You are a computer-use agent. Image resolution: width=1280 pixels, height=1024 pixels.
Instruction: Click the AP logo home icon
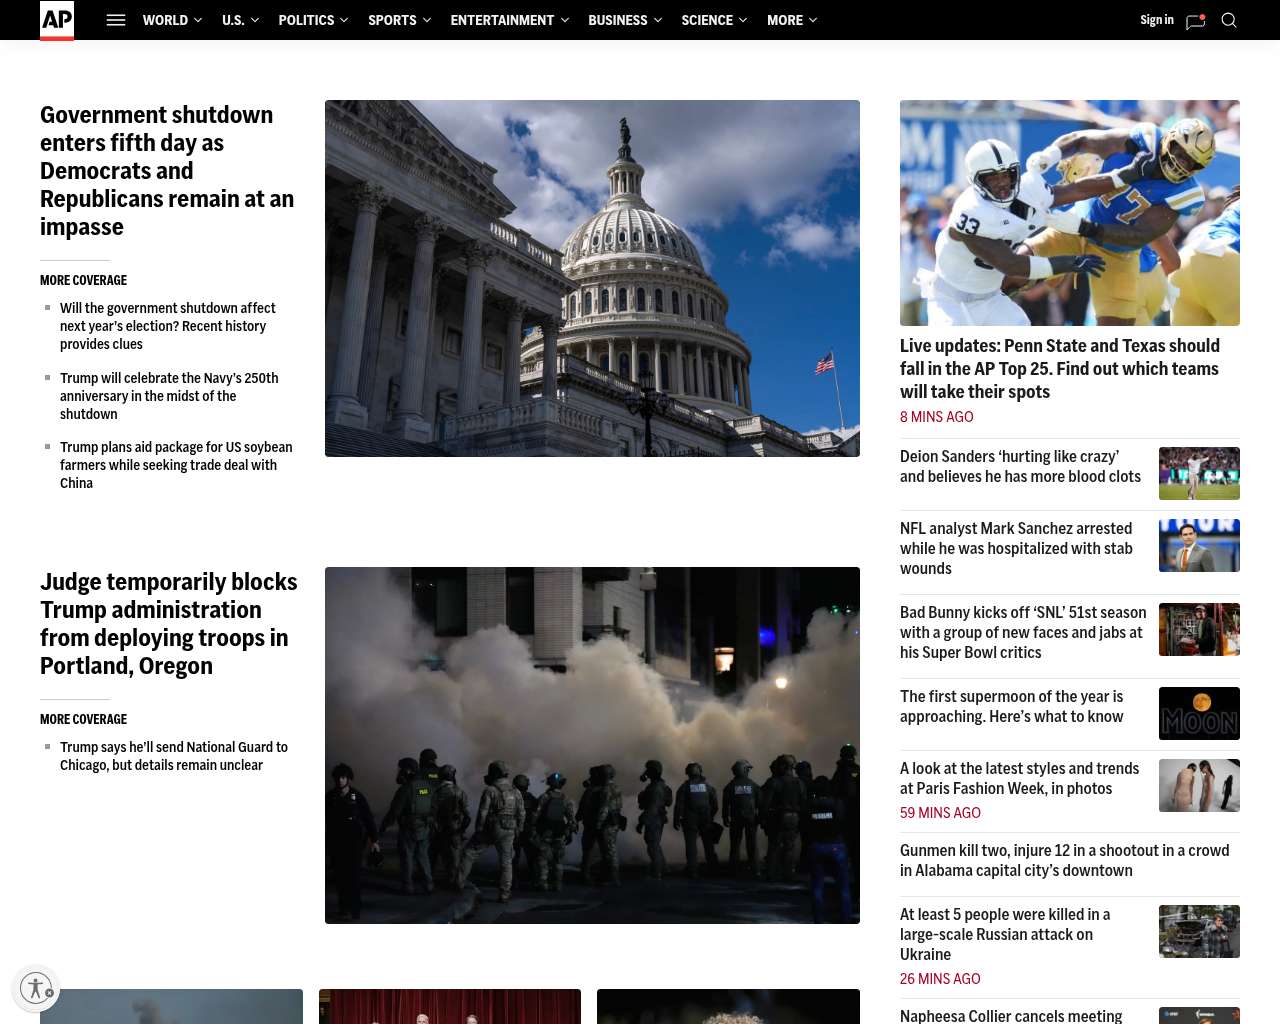coord(57,20)
